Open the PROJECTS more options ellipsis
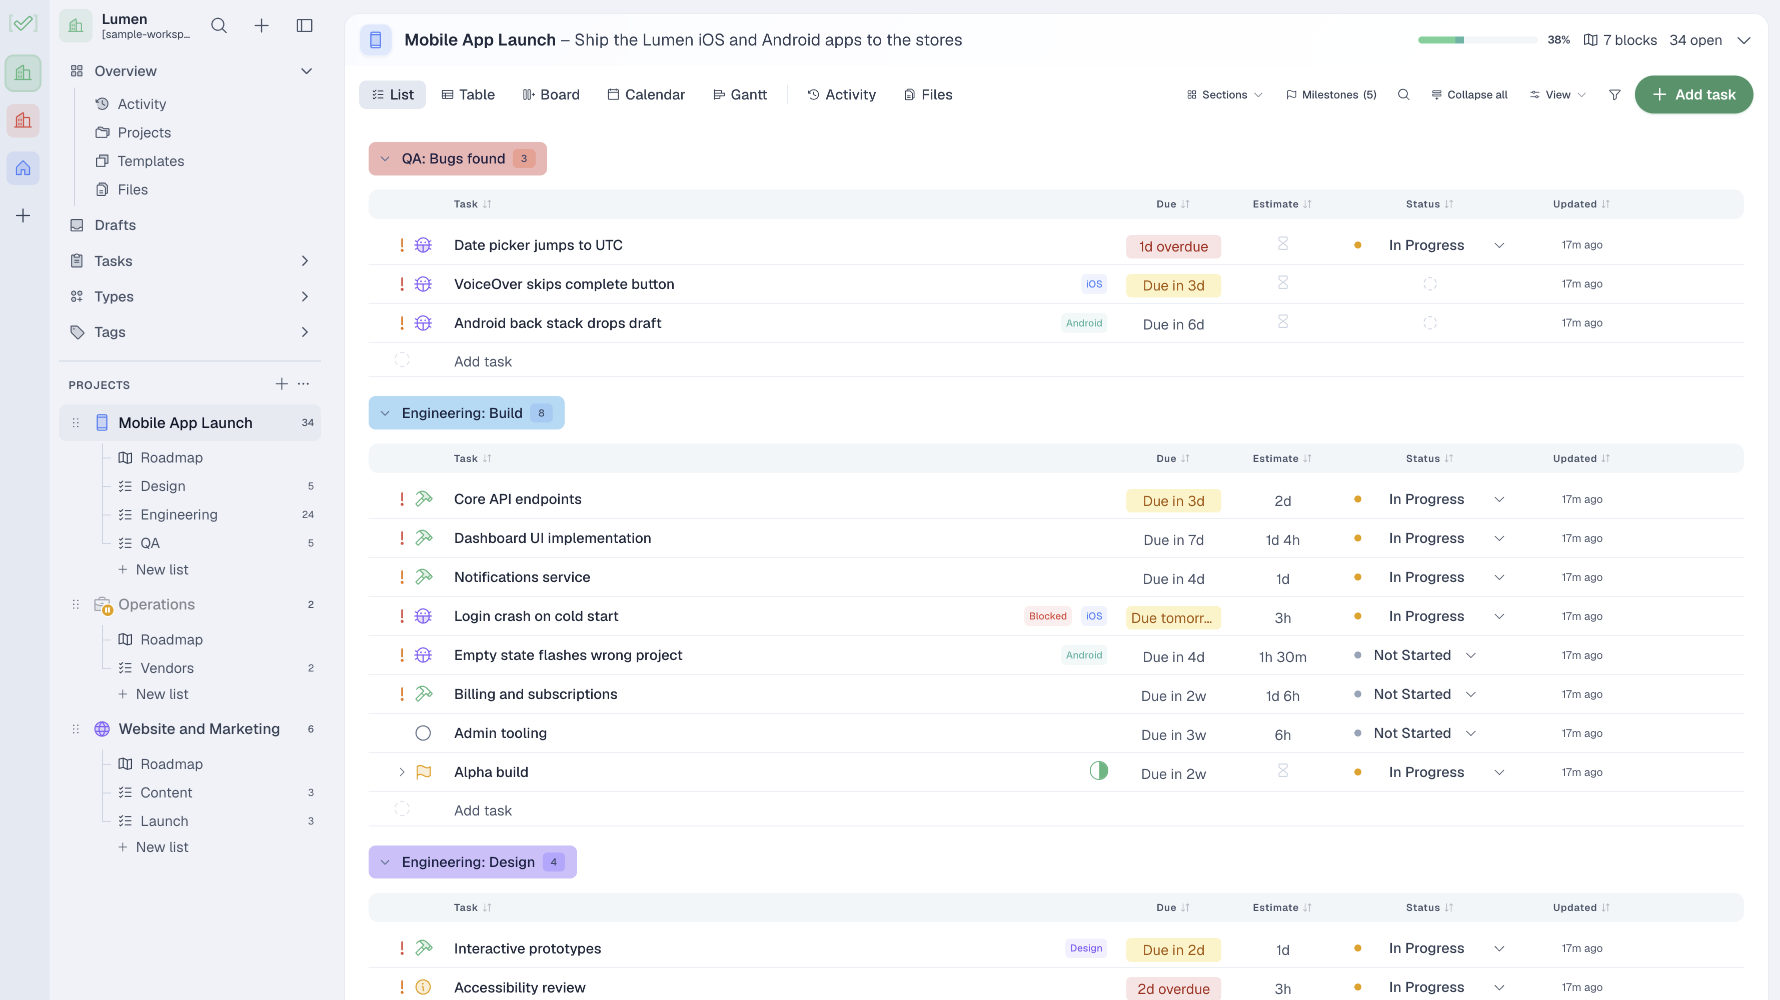The image size is (1780, 1000). 304,384
